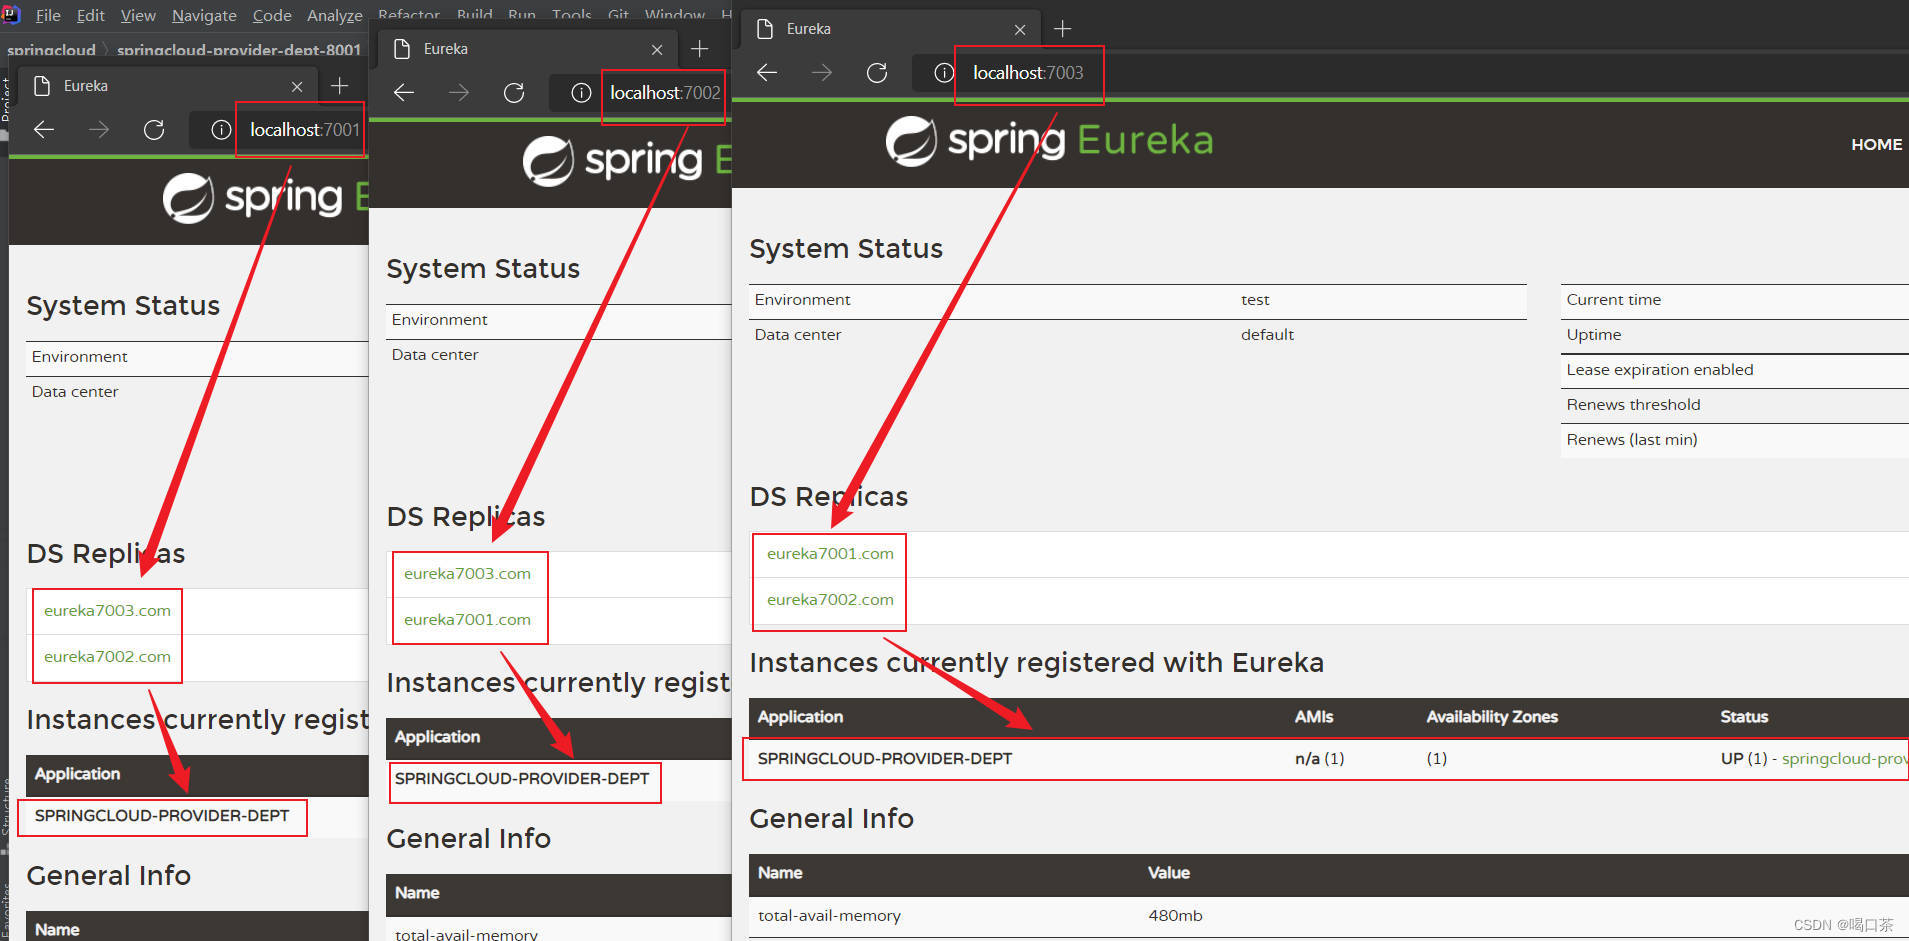Open a new tab in localhost:7001 window
1909x941 pixels.
tap(340, 86)
